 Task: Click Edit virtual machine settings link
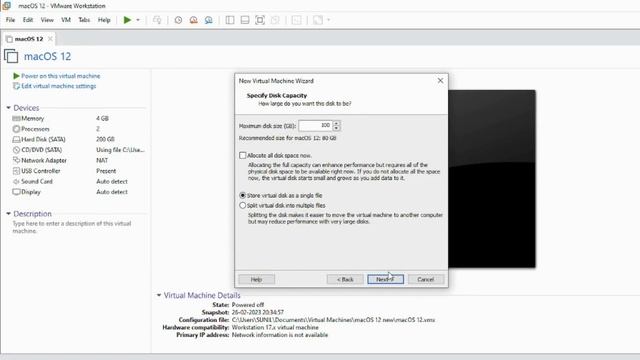click(59, 86)
